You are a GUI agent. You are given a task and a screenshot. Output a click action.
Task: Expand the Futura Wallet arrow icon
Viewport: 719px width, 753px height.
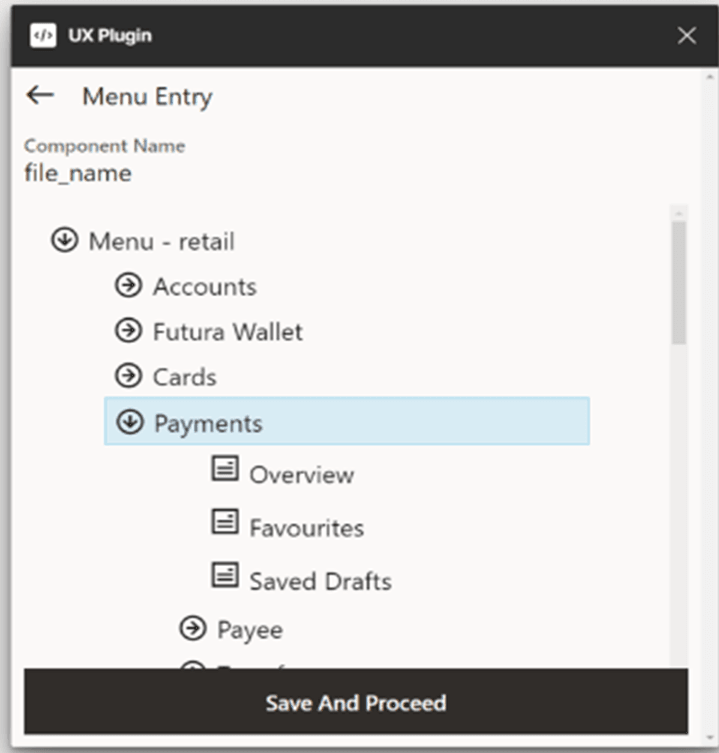pos(128,331)
